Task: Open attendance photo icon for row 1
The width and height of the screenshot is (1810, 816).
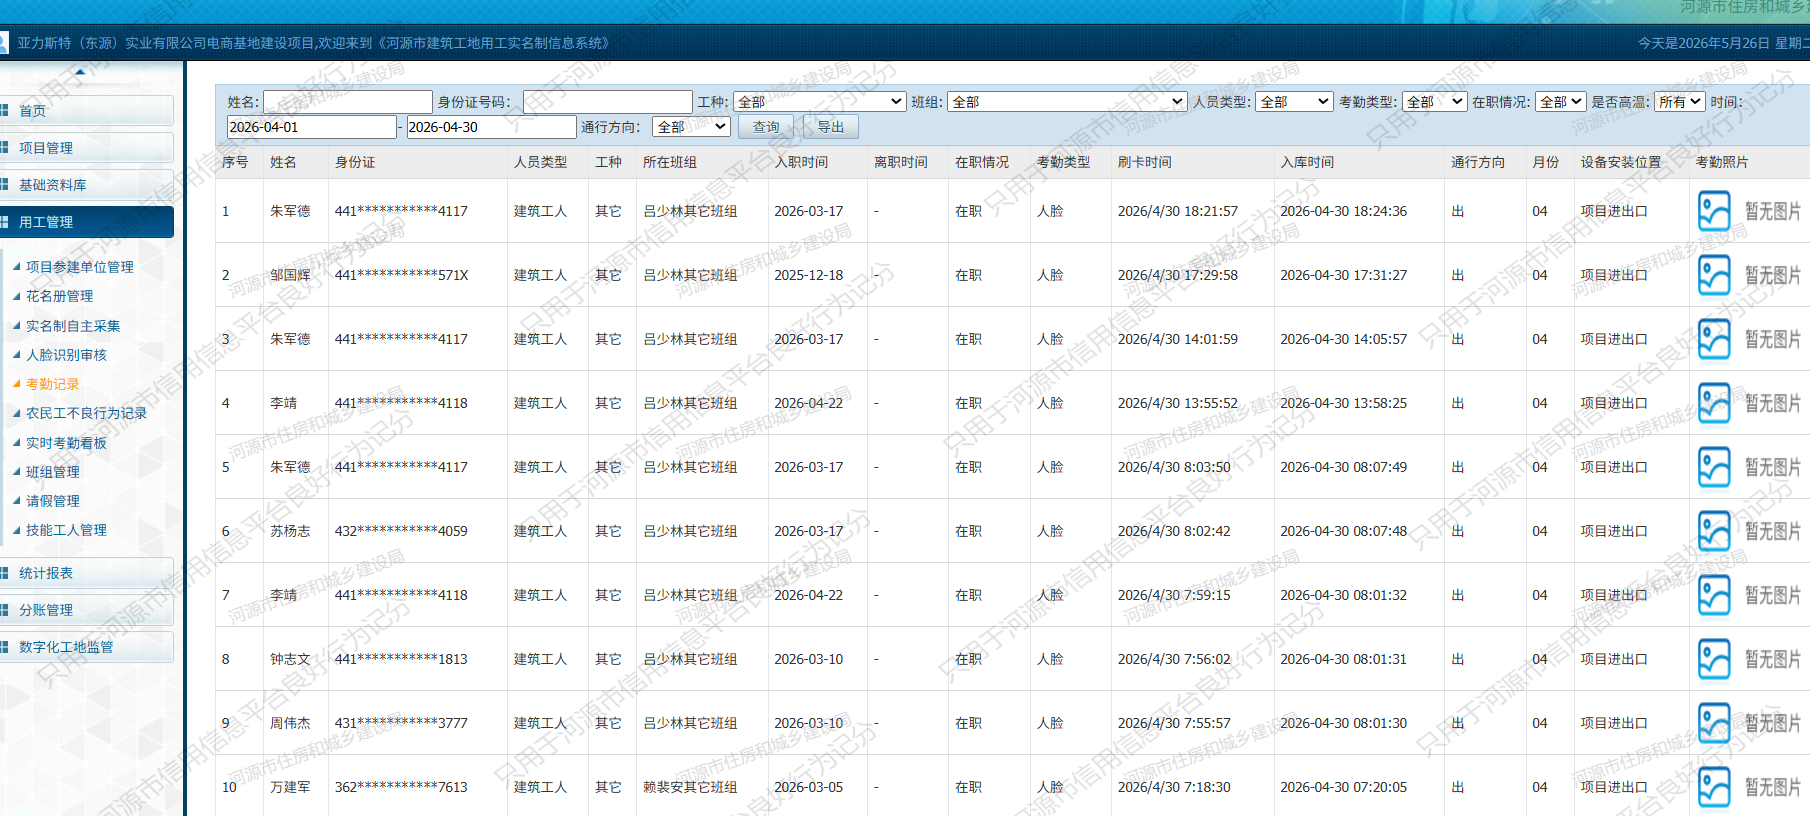Action: [x=1714, y=211]
